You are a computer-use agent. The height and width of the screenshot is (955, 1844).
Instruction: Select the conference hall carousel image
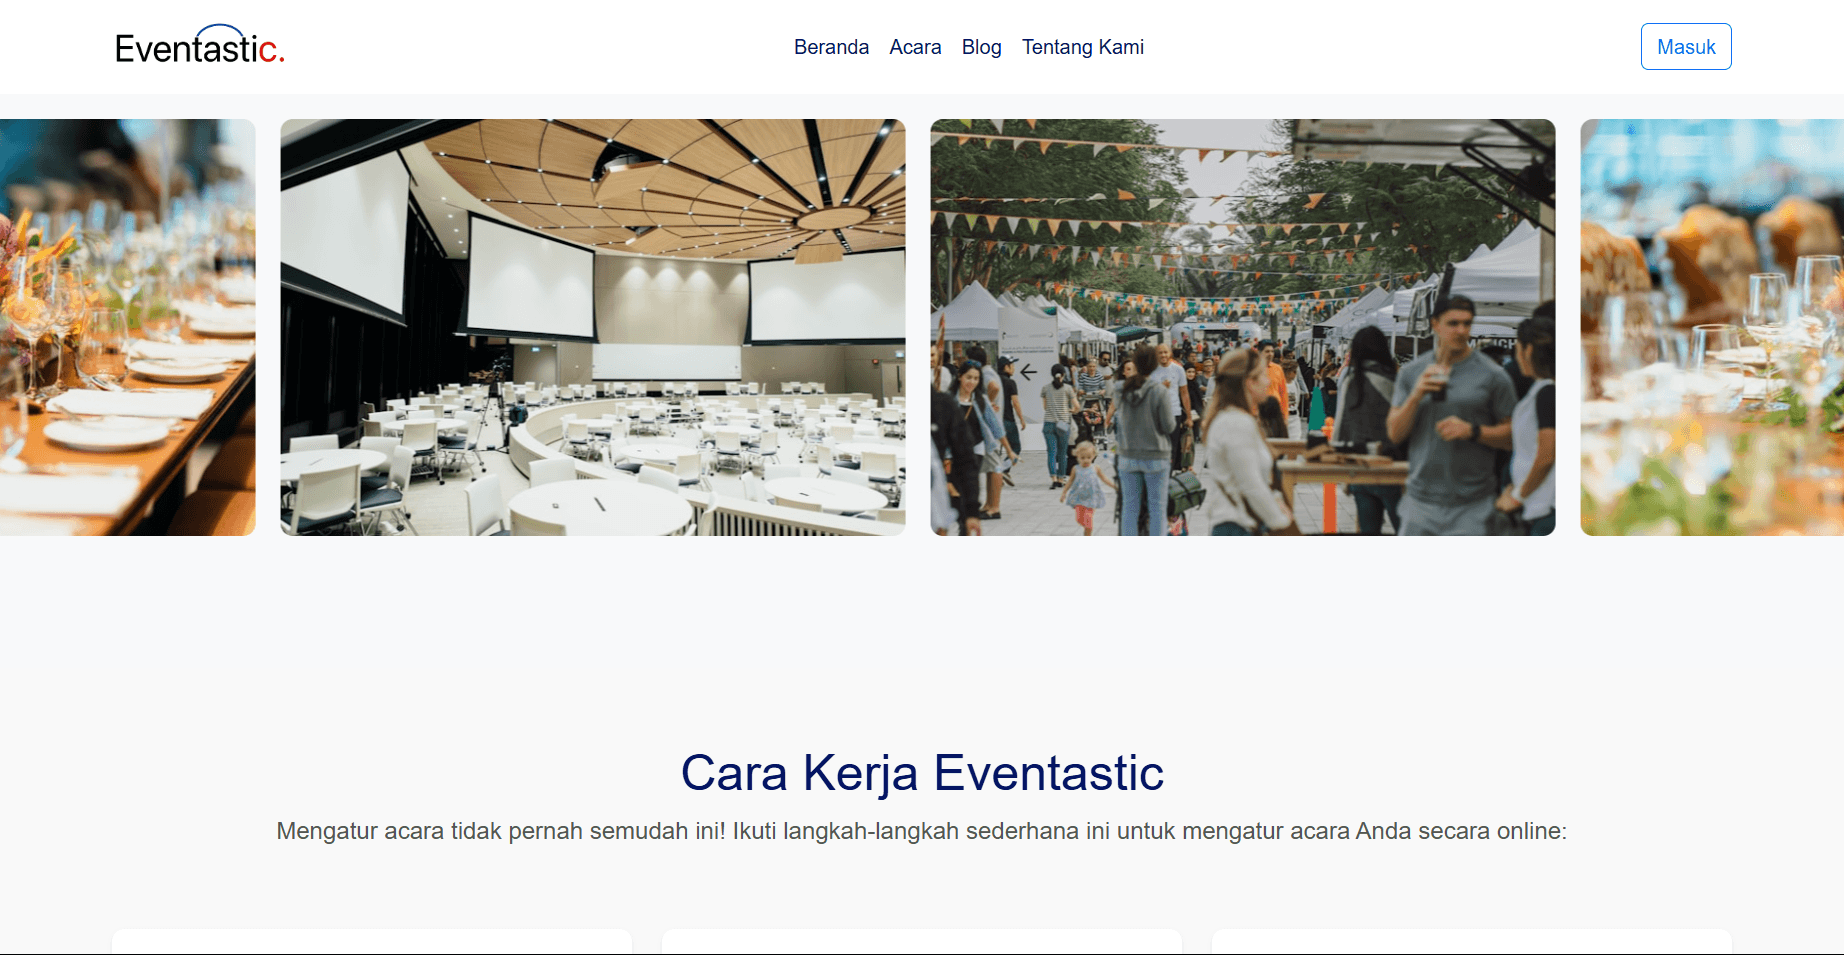coord(593,327)
